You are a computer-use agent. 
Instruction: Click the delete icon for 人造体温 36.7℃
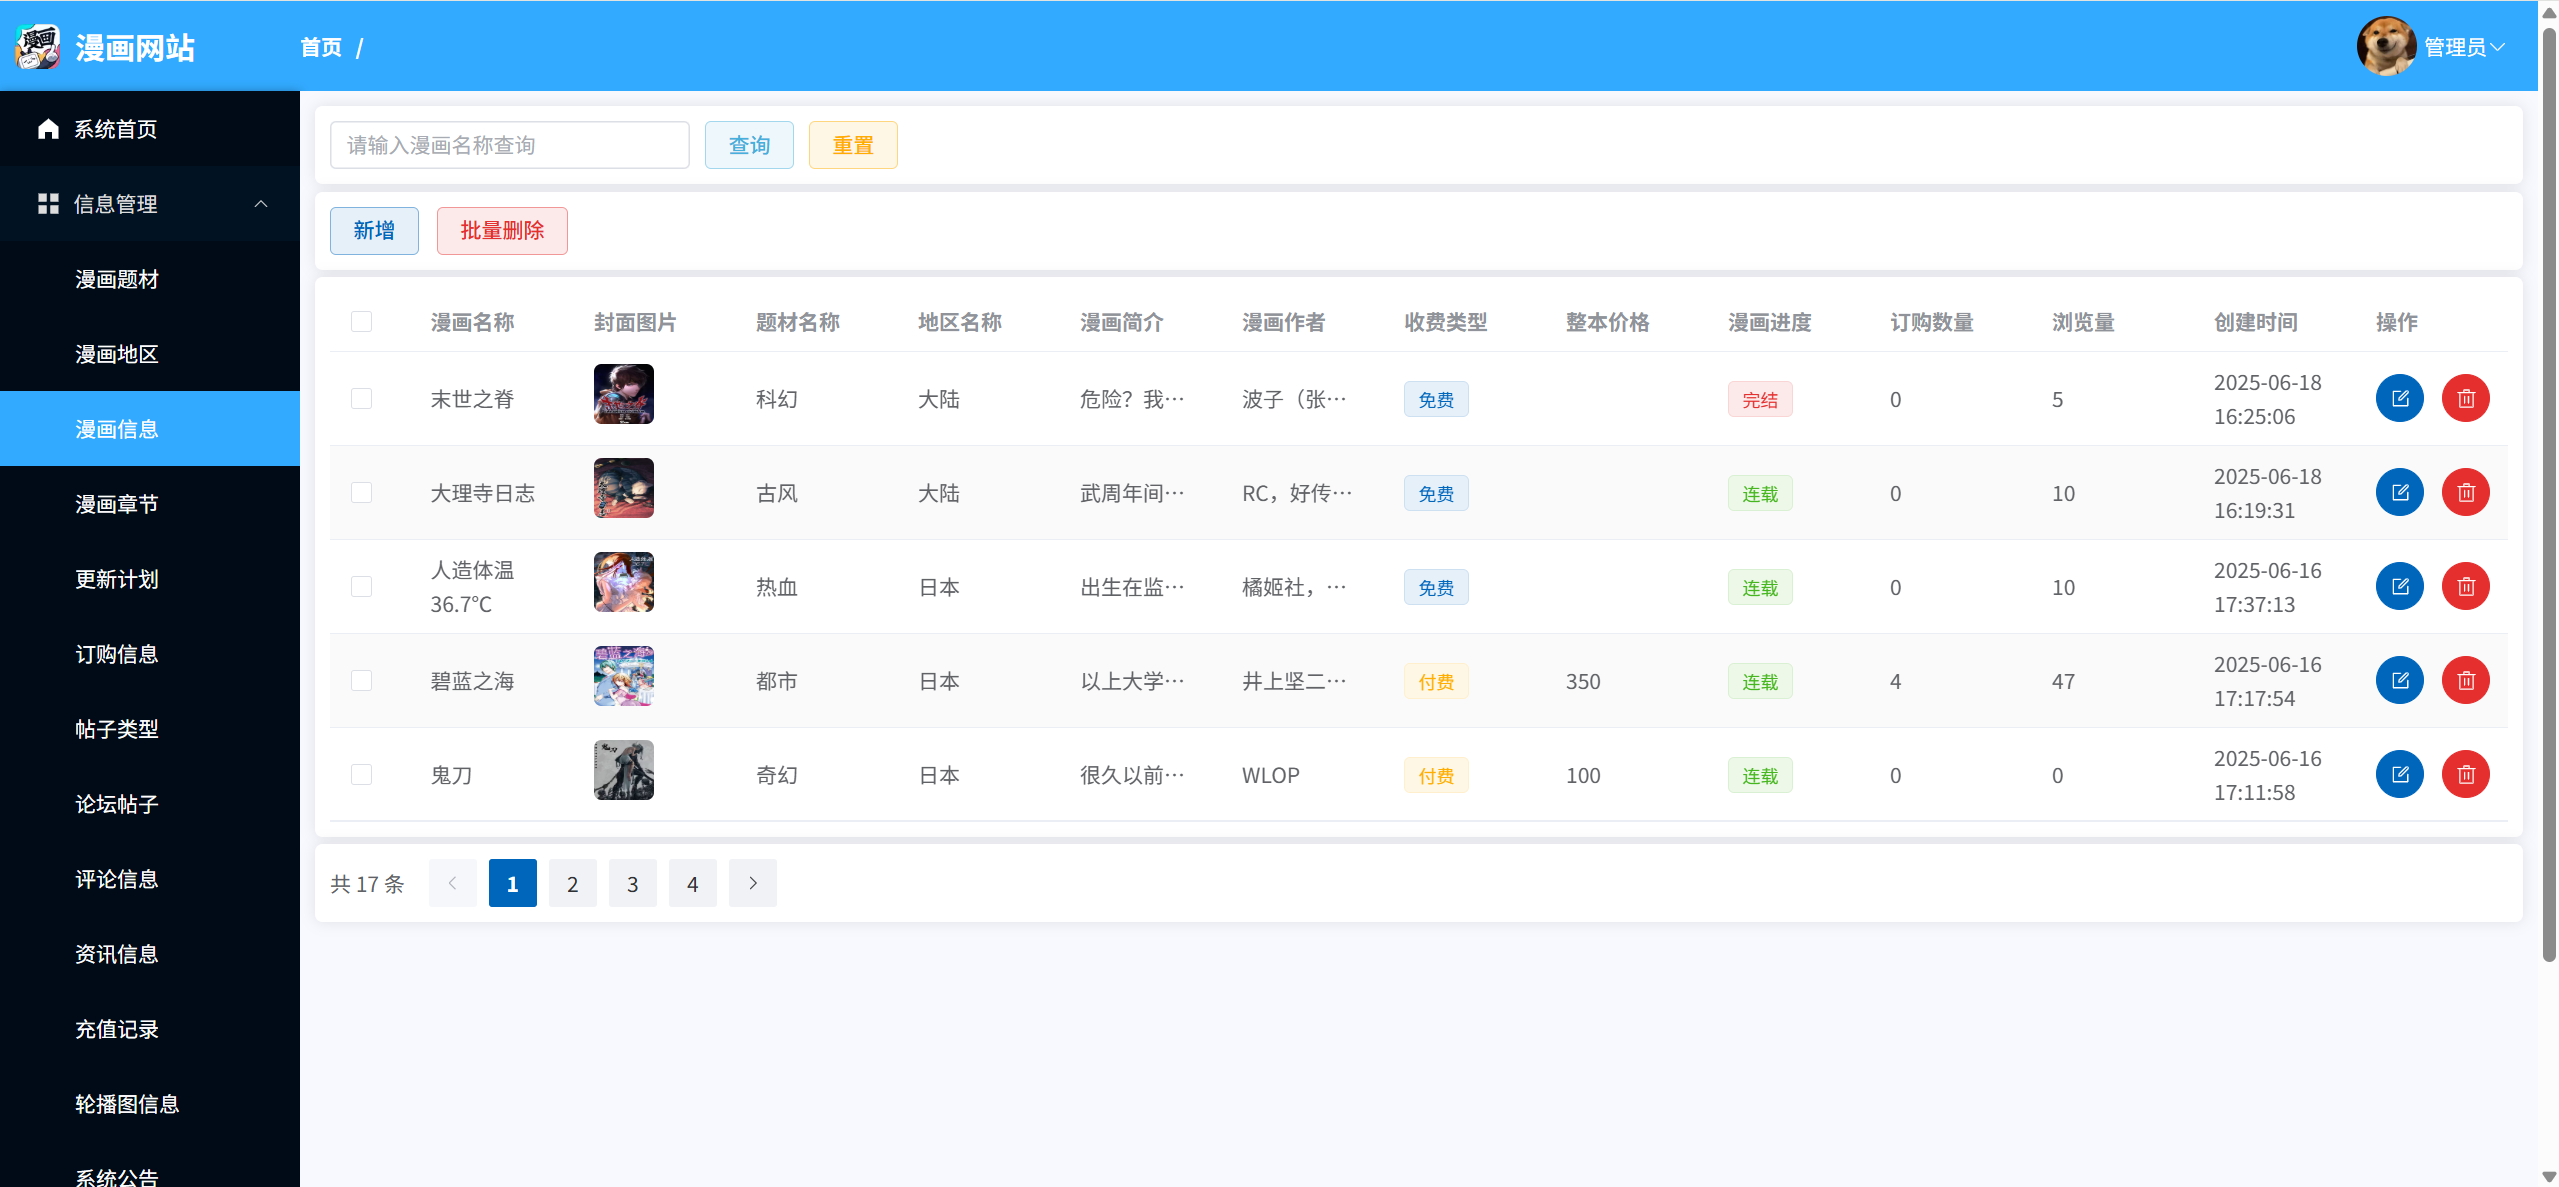pos(2465,587)
